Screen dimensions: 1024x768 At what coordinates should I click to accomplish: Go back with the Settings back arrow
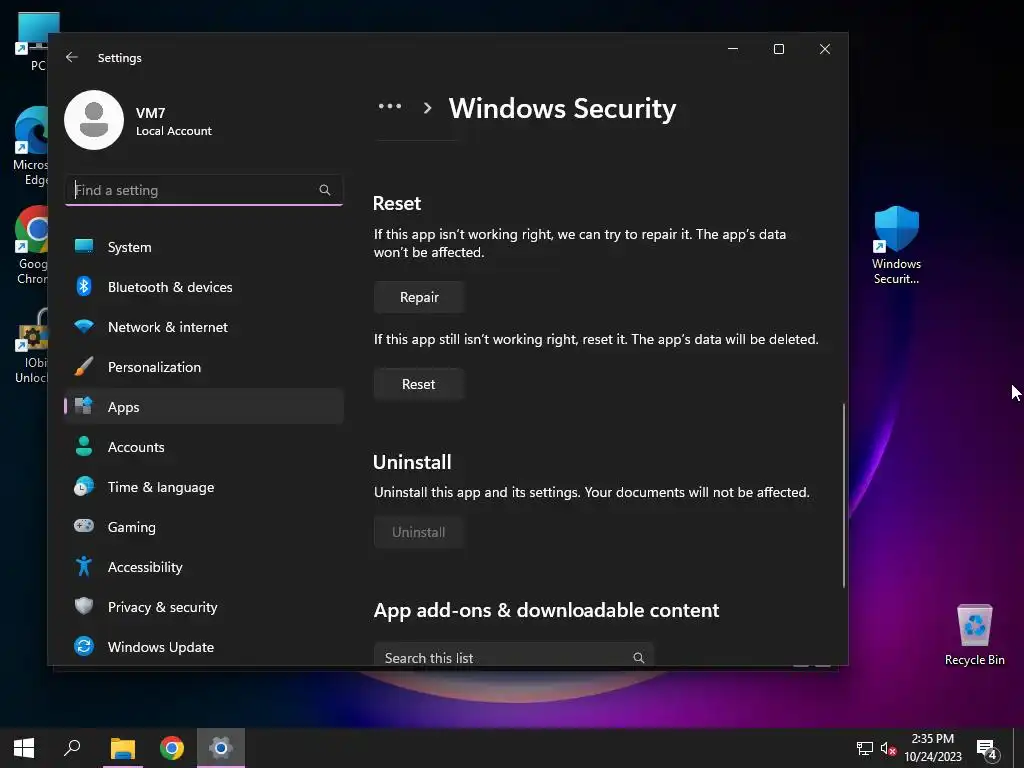[72, 57]
